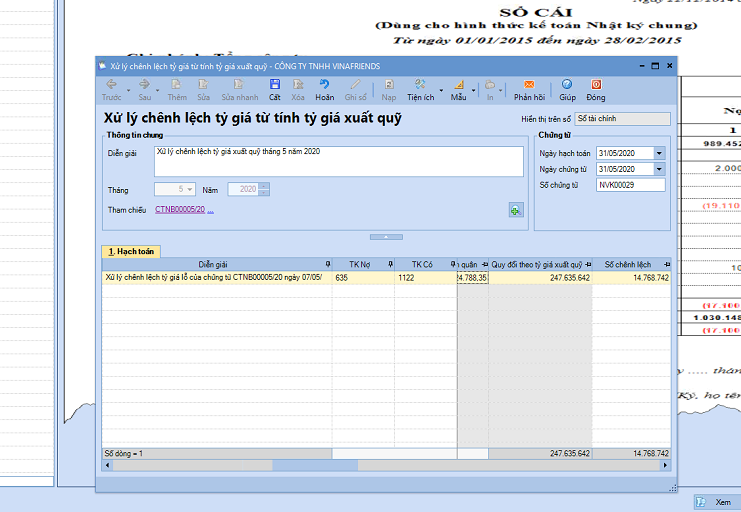Click the Ngày hạch toán date field
The image size is (741, 512).
625,153
